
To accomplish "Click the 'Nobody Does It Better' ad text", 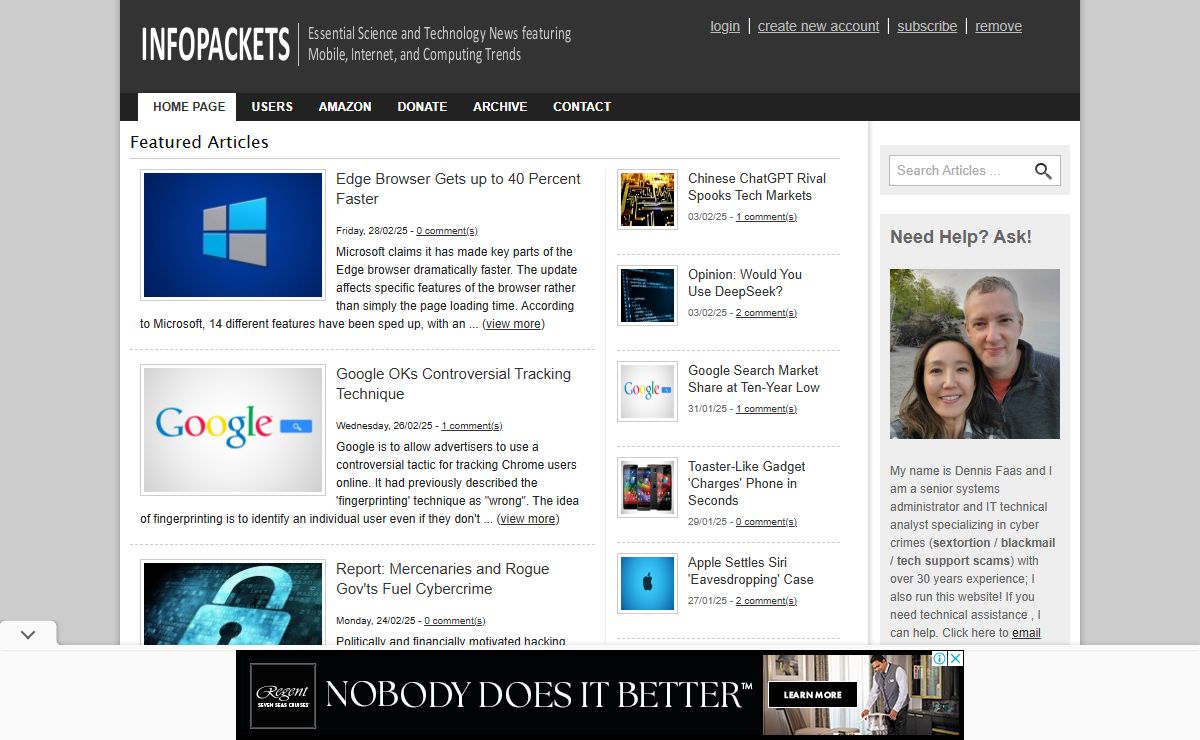I will [x=539, y=694].
